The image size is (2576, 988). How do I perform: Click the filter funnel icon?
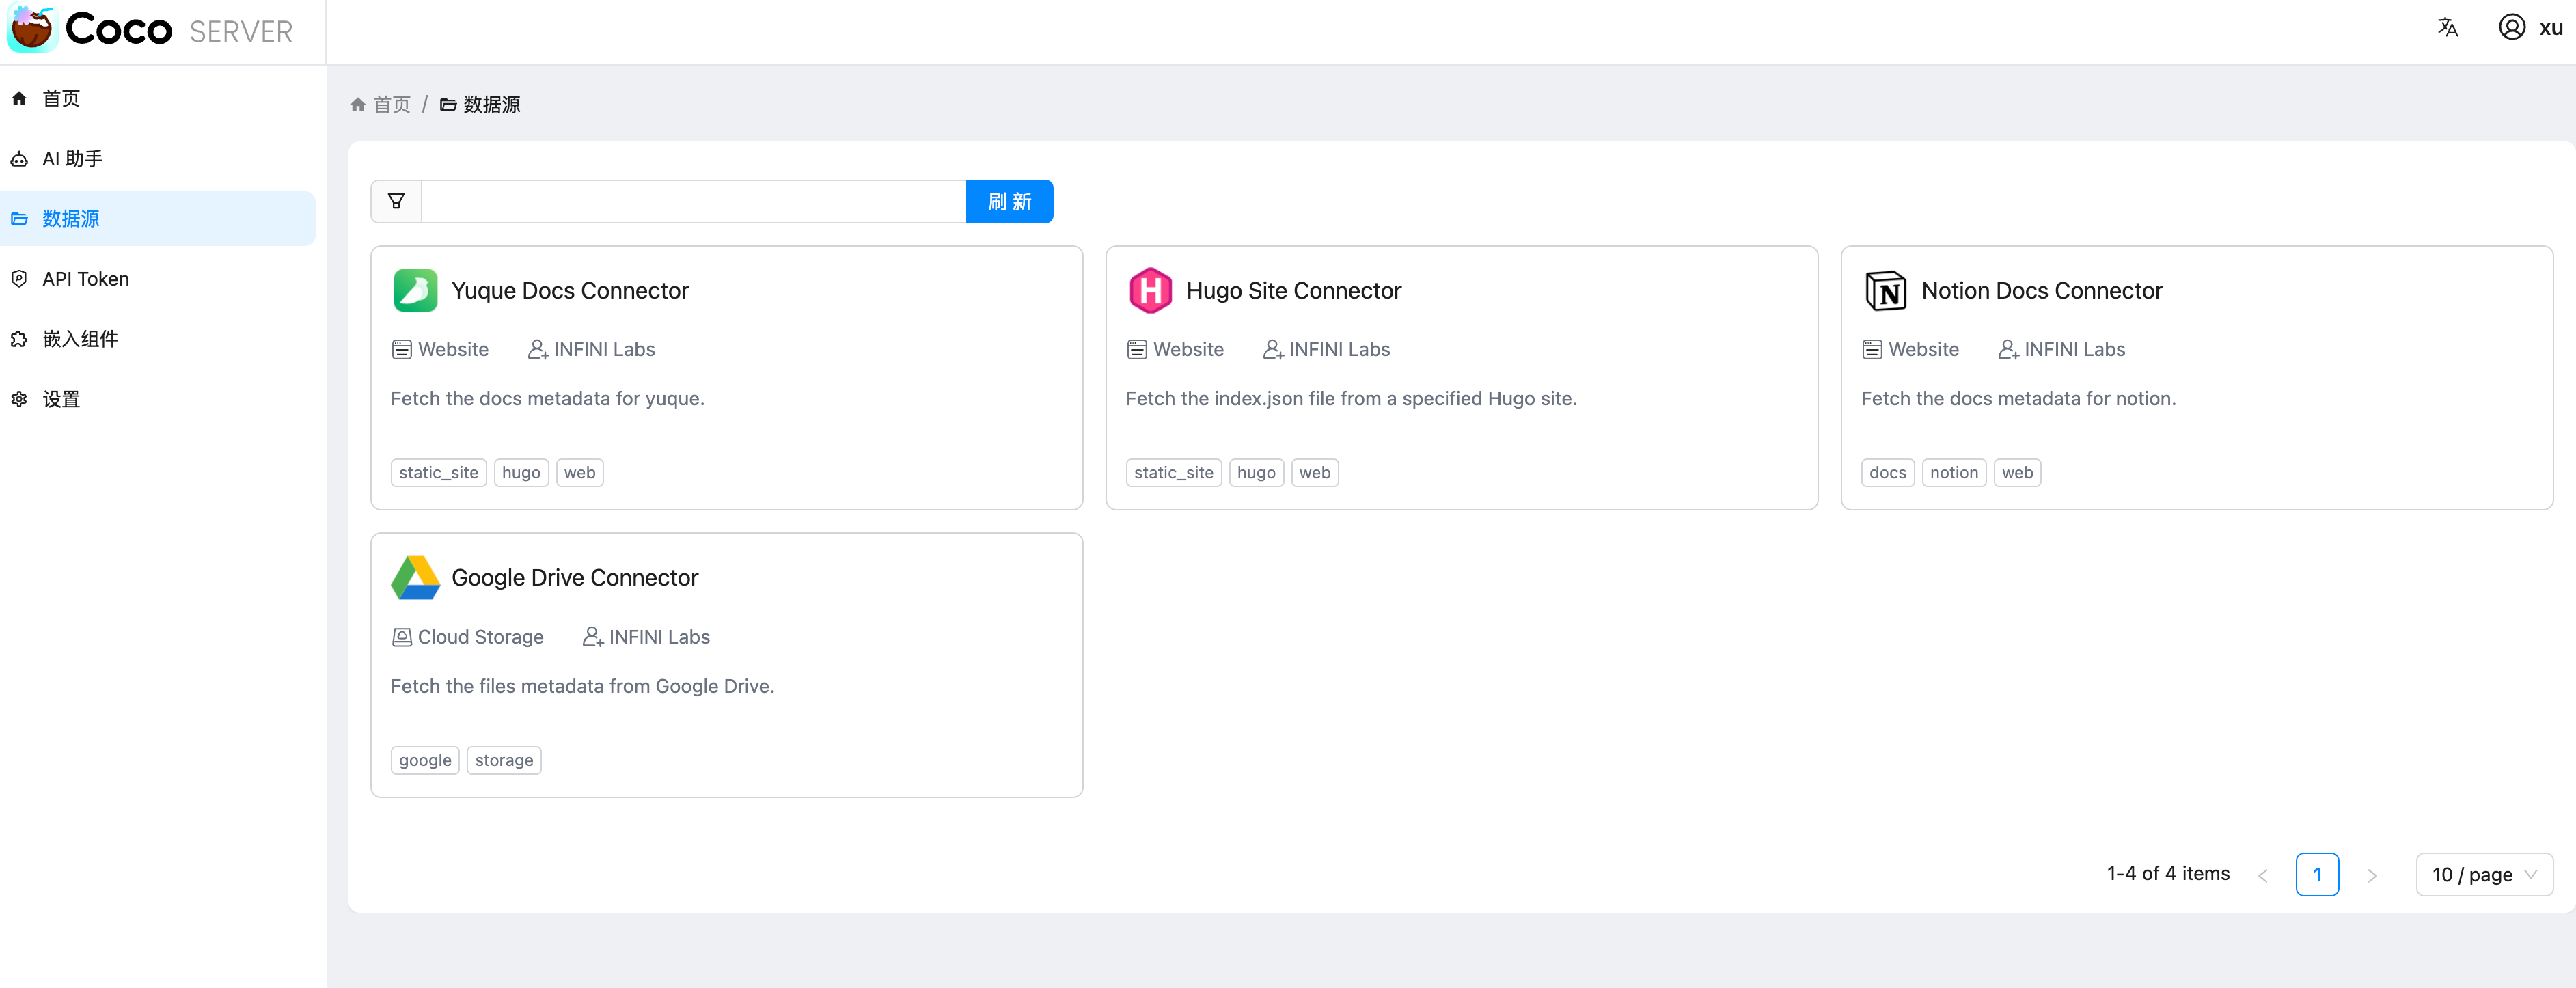[x=396, y=201]
